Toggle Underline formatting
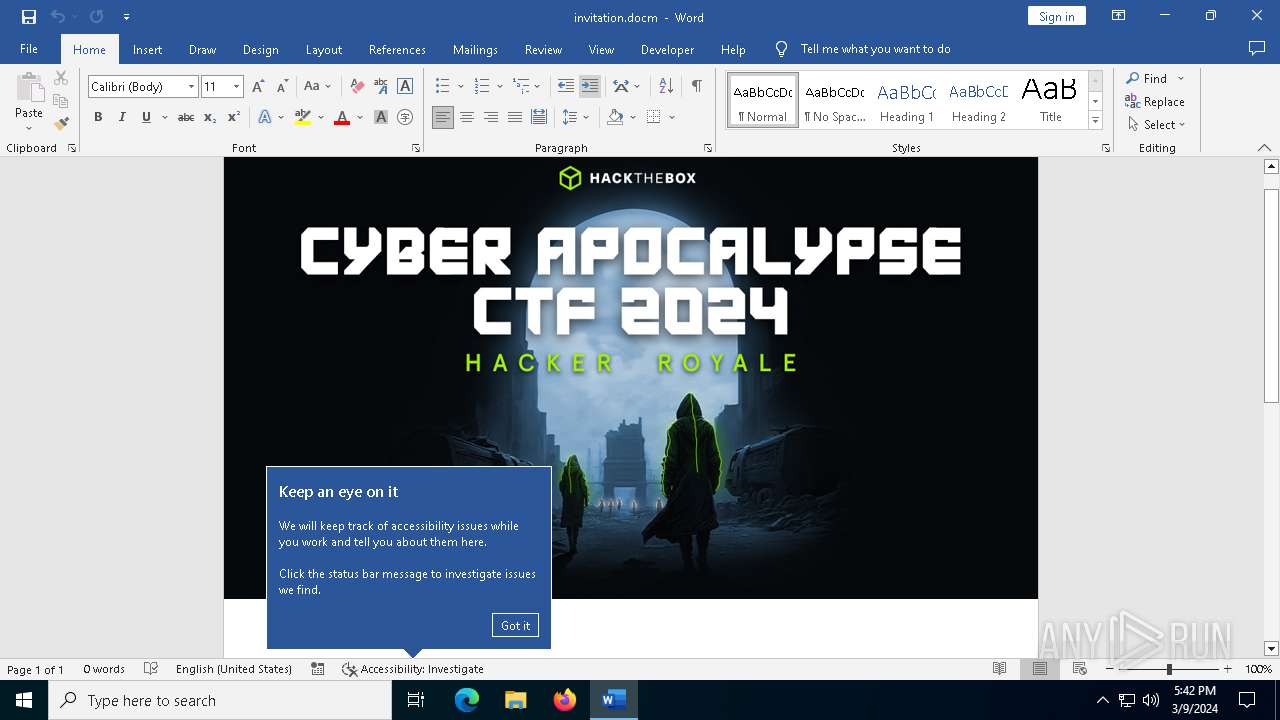1280x720 pixels. 146,118
